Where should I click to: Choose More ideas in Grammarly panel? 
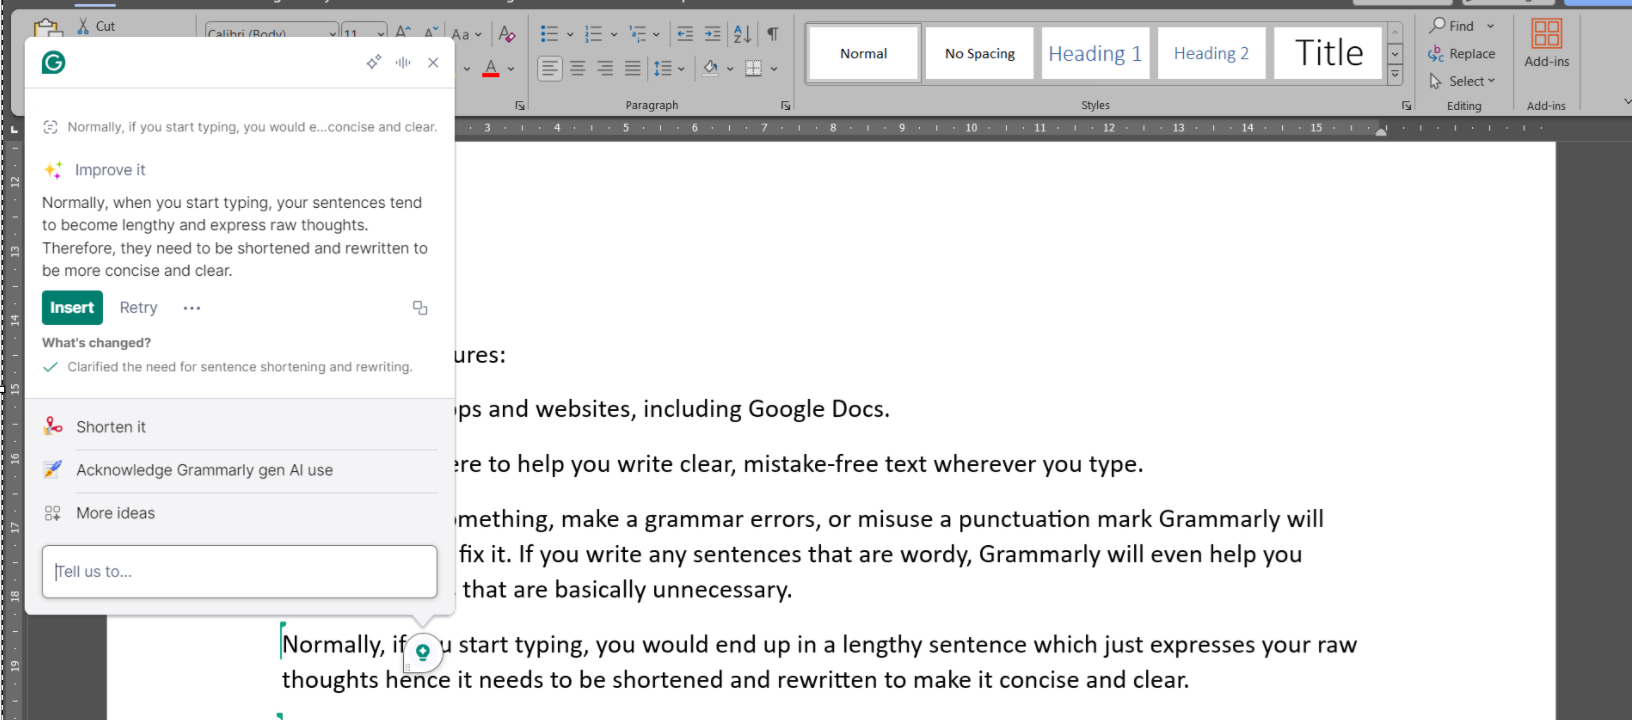click(115, 513)
